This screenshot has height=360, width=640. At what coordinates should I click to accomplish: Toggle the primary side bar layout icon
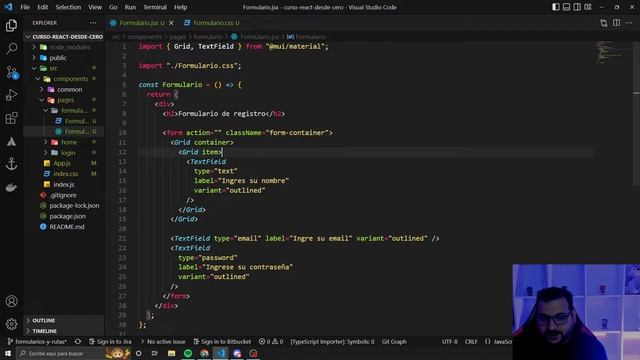(556, 7)
